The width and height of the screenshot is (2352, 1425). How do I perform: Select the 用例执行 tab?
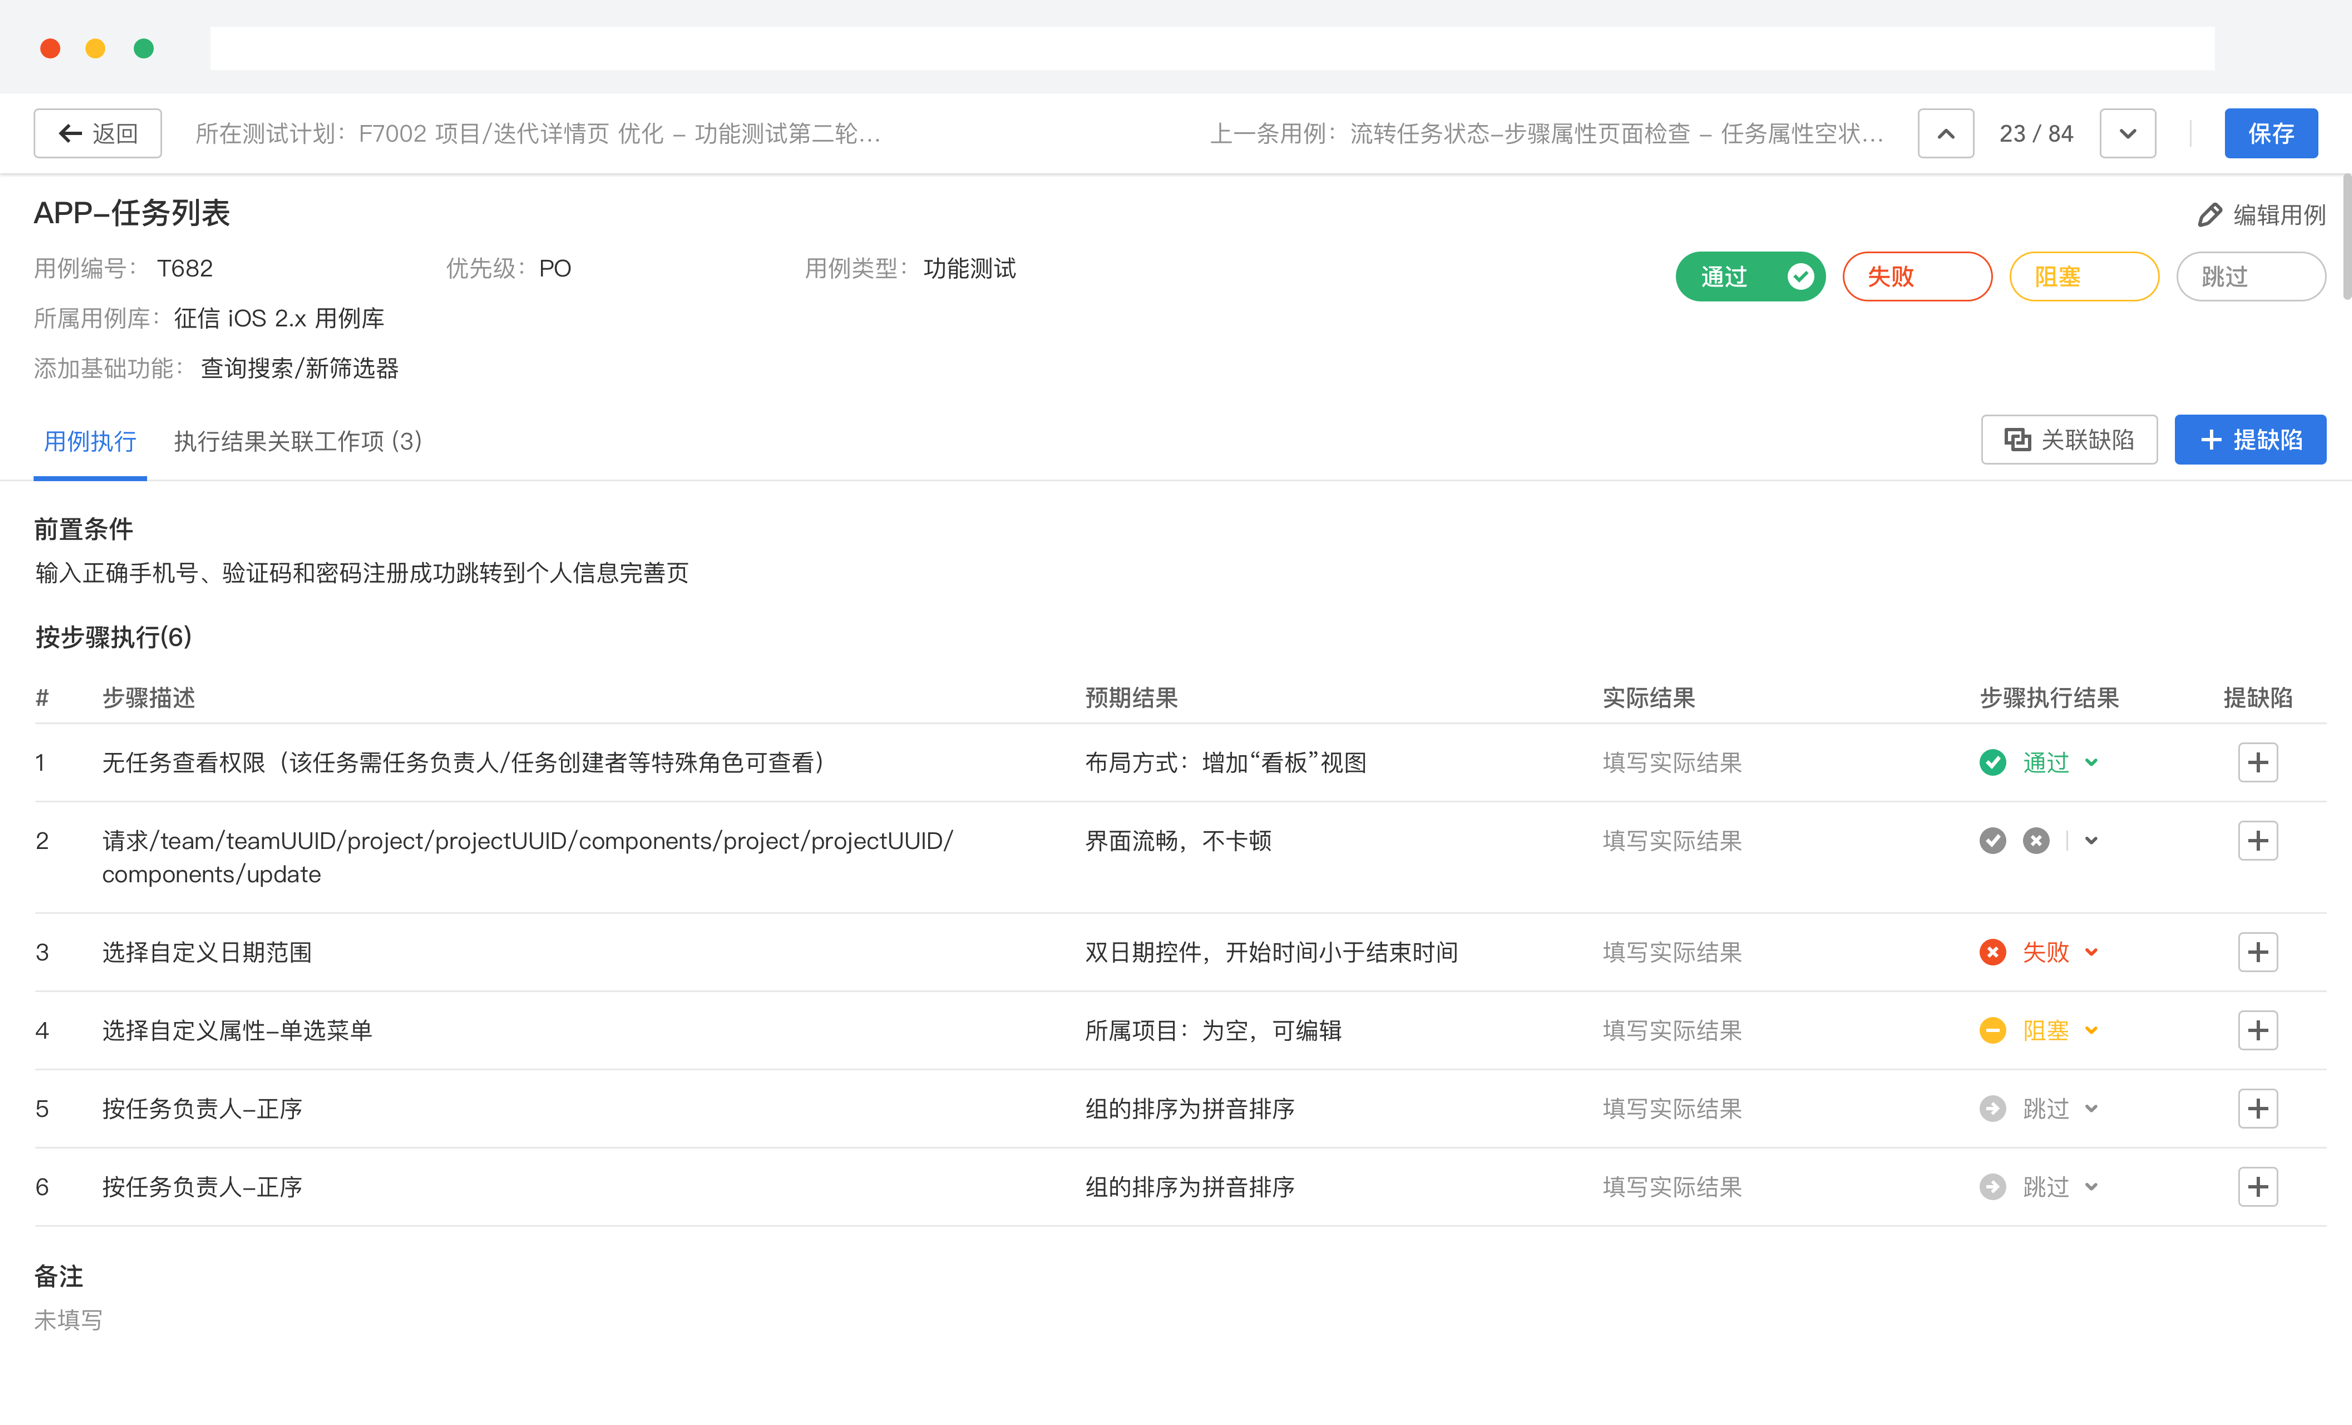coord(90,441)
